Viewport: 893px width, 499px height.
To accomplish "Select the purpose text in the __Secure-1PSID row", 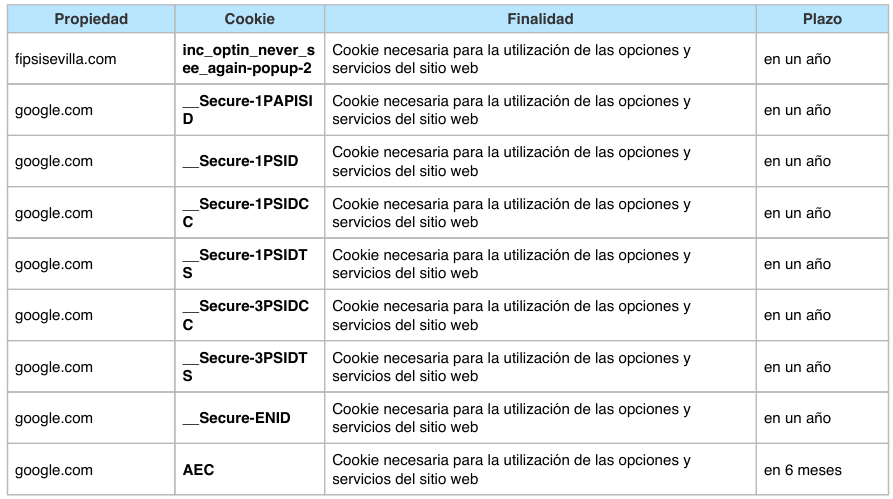I will [x=511, y=161].
